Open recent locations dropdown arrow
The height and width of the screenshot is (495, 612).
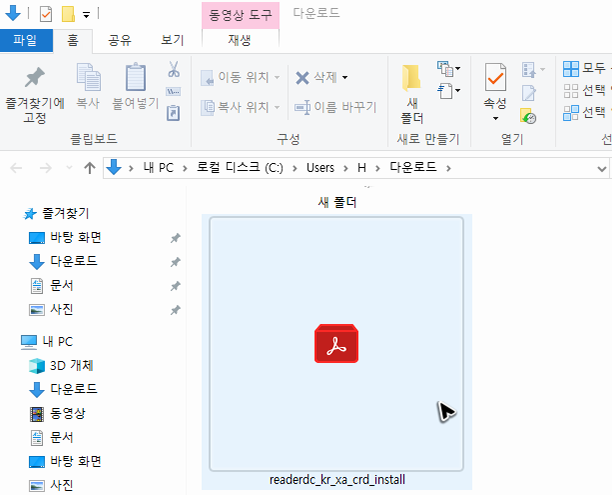point(69,168)
